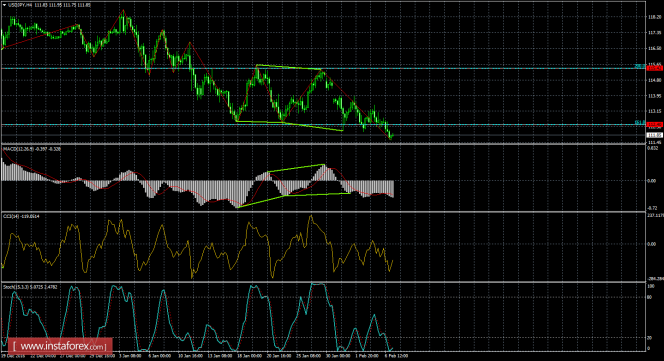Select the lower cyan horizontal level line
This screenshot has height=361, width=664.
pyautogui.click(x=323, y=125)
